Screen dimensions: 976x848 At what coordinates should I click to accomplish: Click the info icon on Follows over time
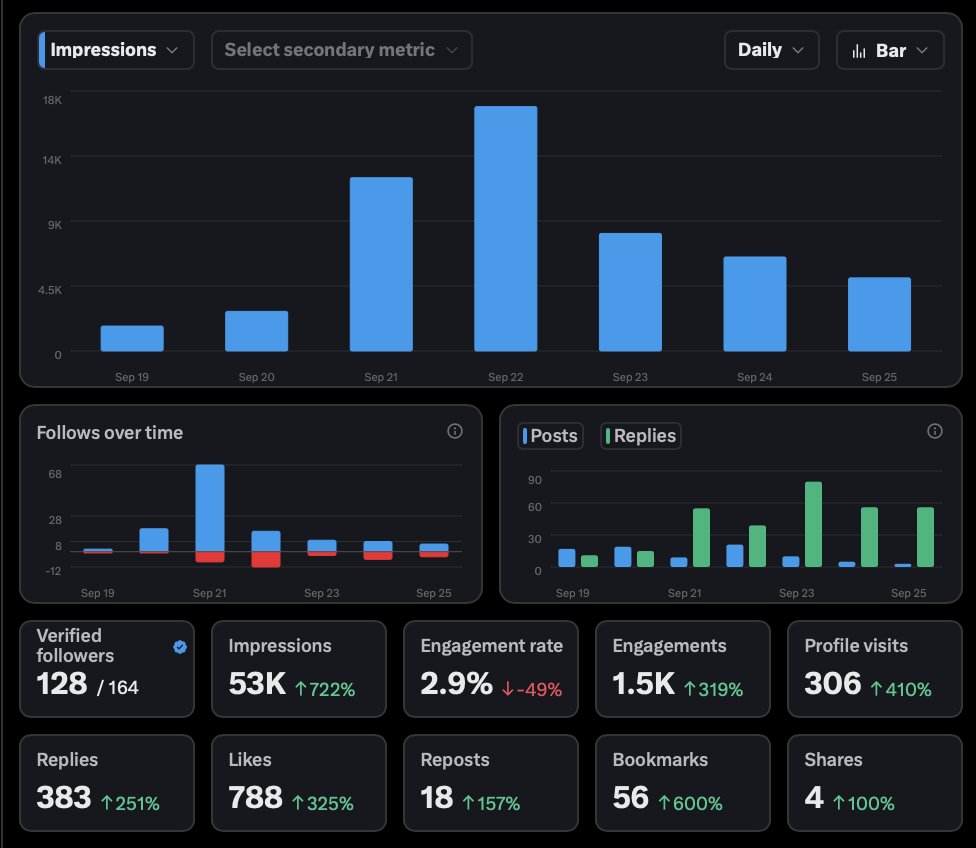(455, 431)
